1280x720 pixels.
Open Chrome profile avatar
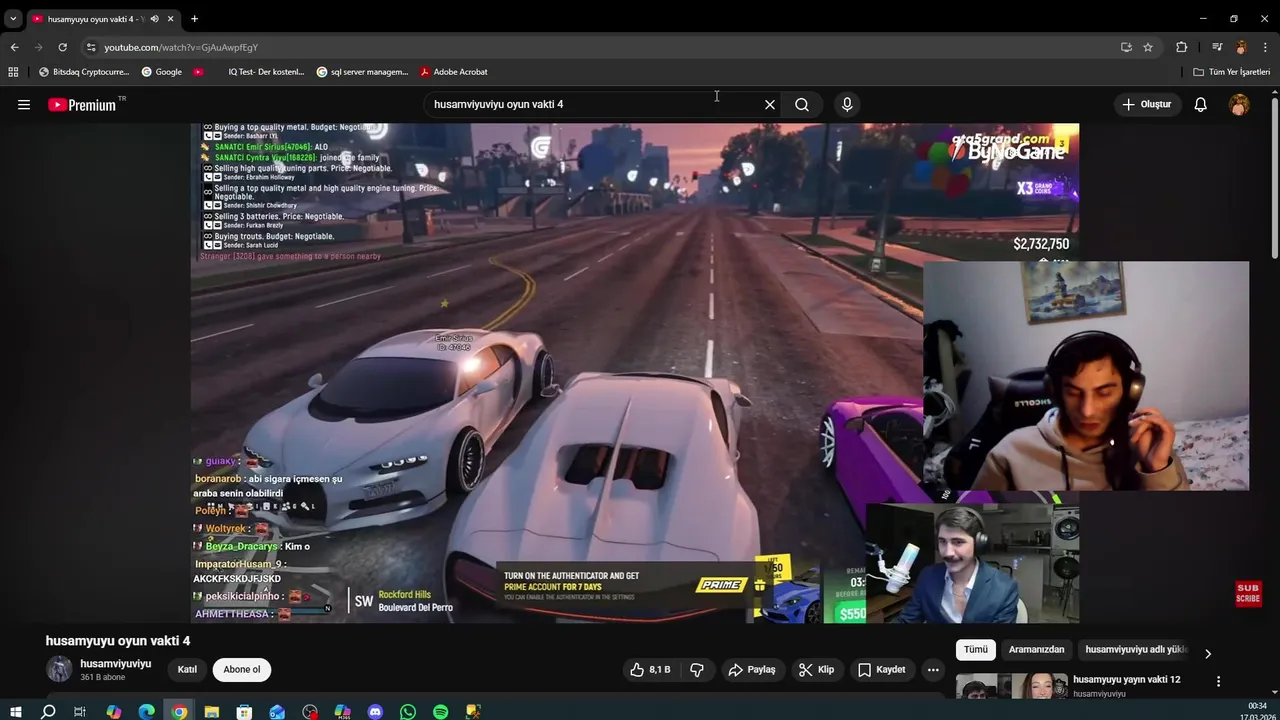click(x=1241, y=47)
